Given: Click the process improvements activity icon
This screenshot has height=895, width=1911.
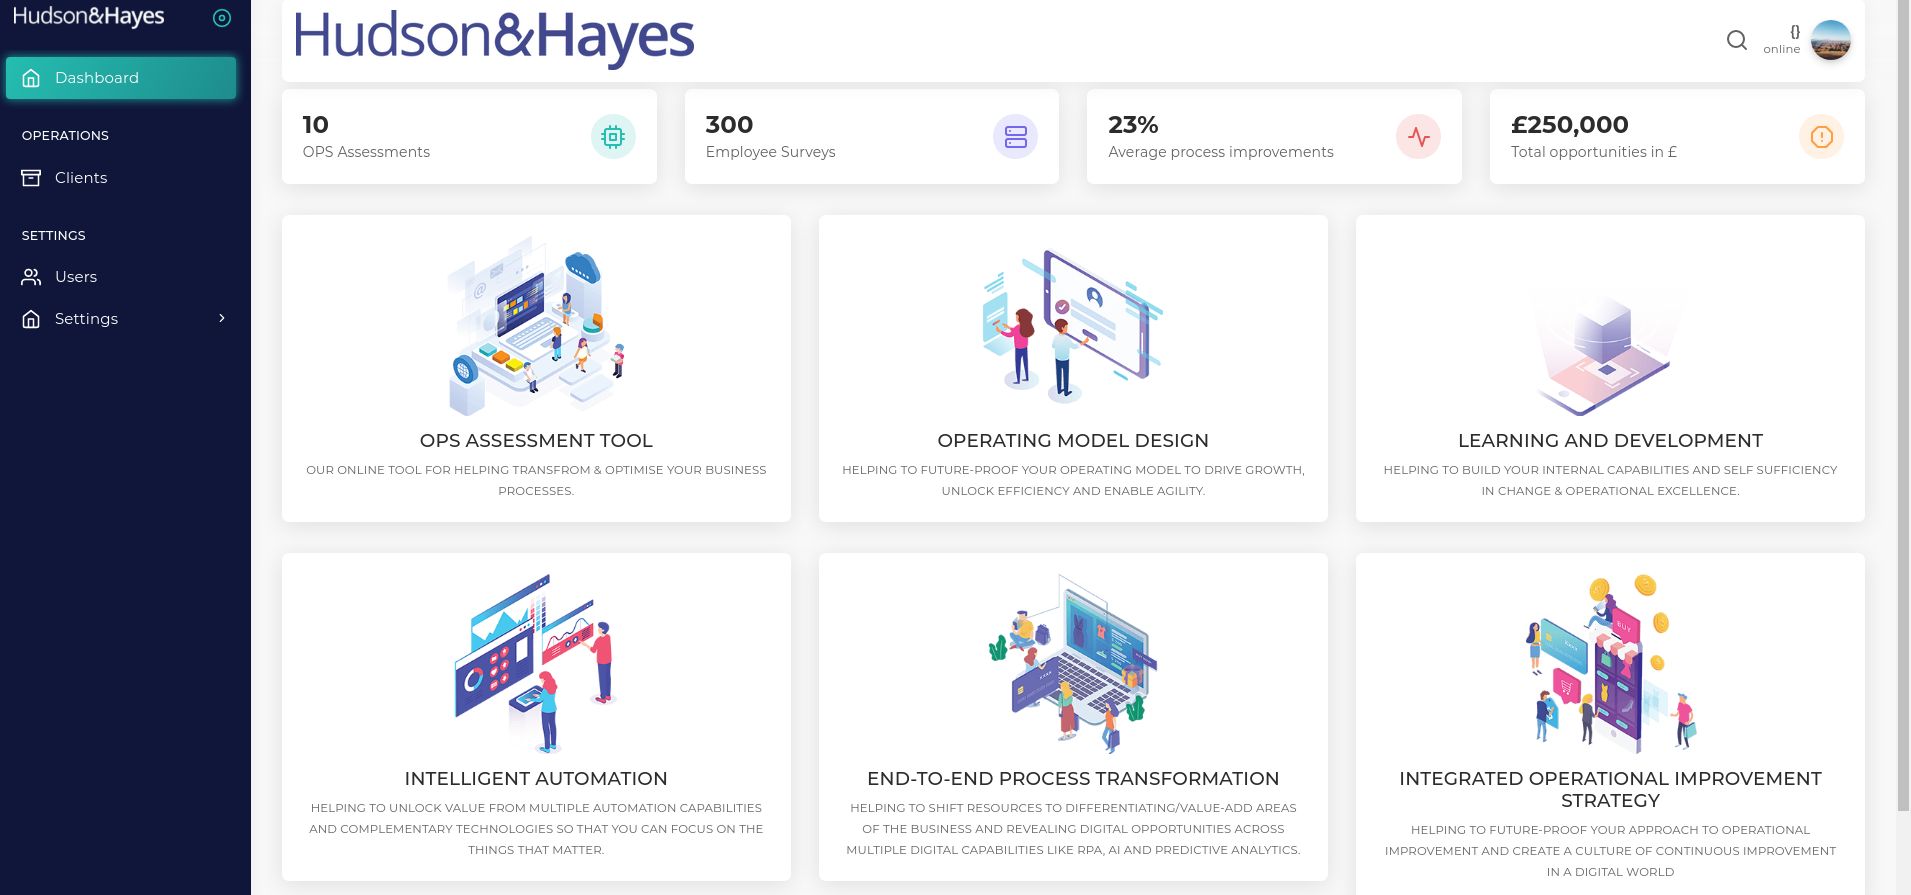Looking at the screenshot, I should pyautogui.click(x=1418, y=136).
